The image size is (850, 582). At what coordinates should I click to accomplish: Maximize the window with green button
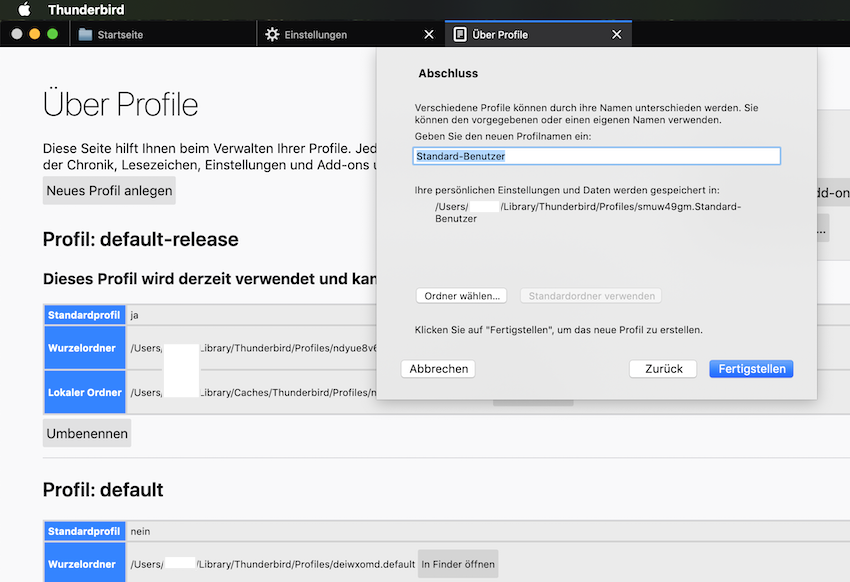(x=53, y=34)
